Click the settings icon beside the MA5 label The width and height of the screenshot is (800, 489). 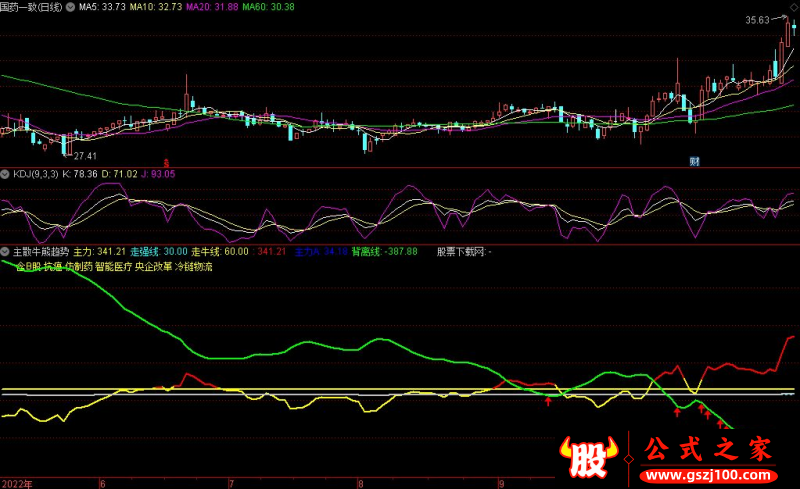coord(68,7)
